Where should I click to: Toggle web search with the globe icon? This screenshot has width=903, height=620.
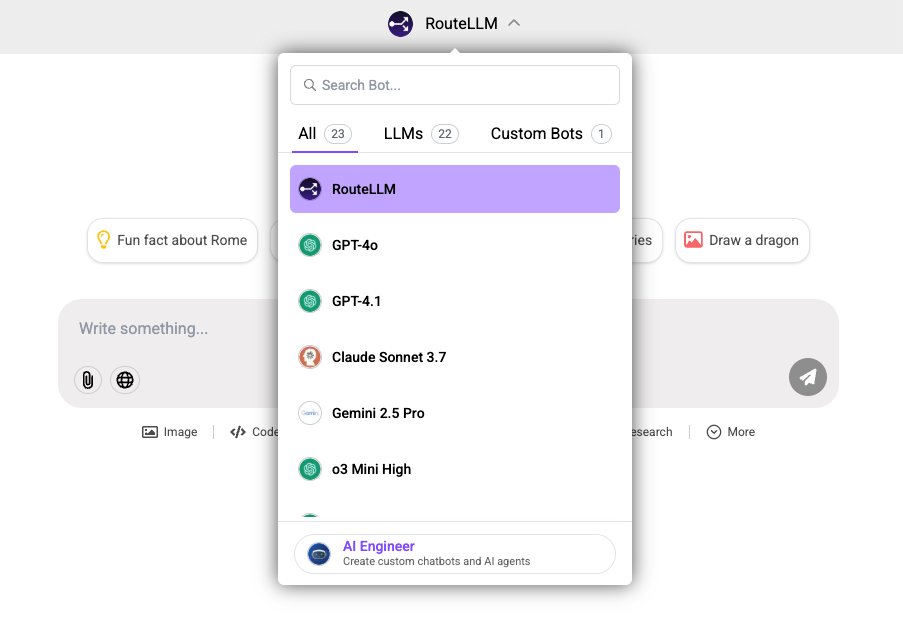125,380
